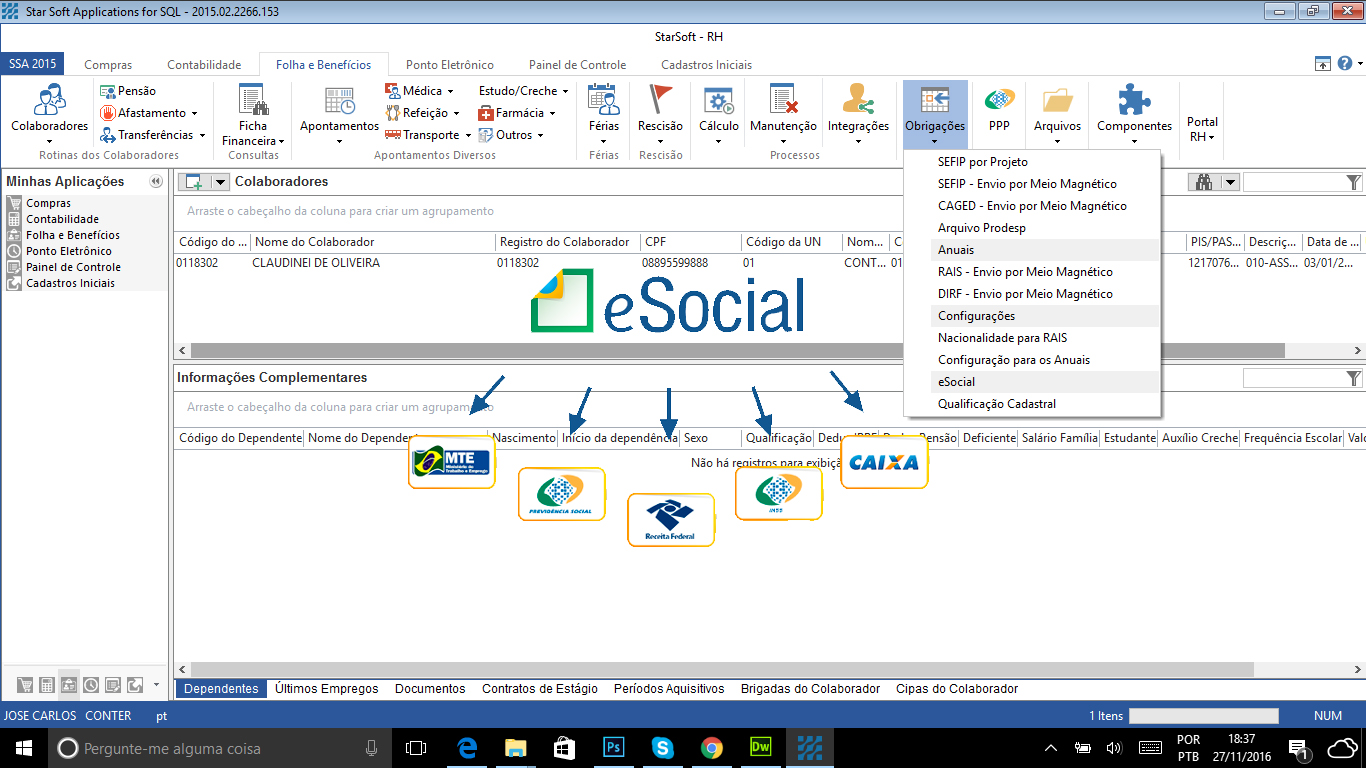Open Google Chrome from the taskbar
1366x768 pixels.
tap(711, 747)
